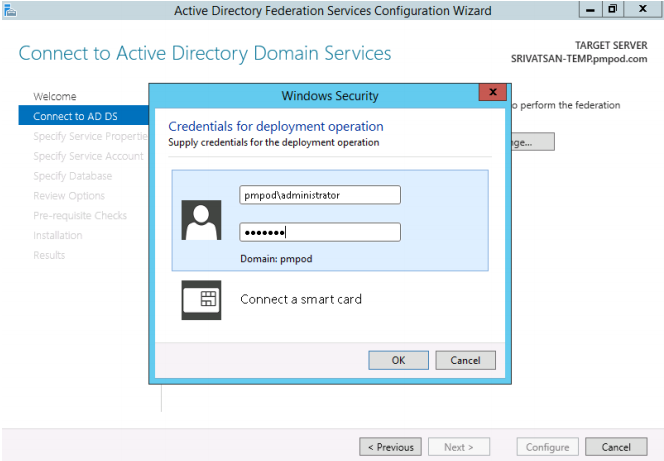Viewport: 664px width, 461px height.
Task: Click 'Connect to Active Directory Domain Services' heading
Action: coord(205,54)
